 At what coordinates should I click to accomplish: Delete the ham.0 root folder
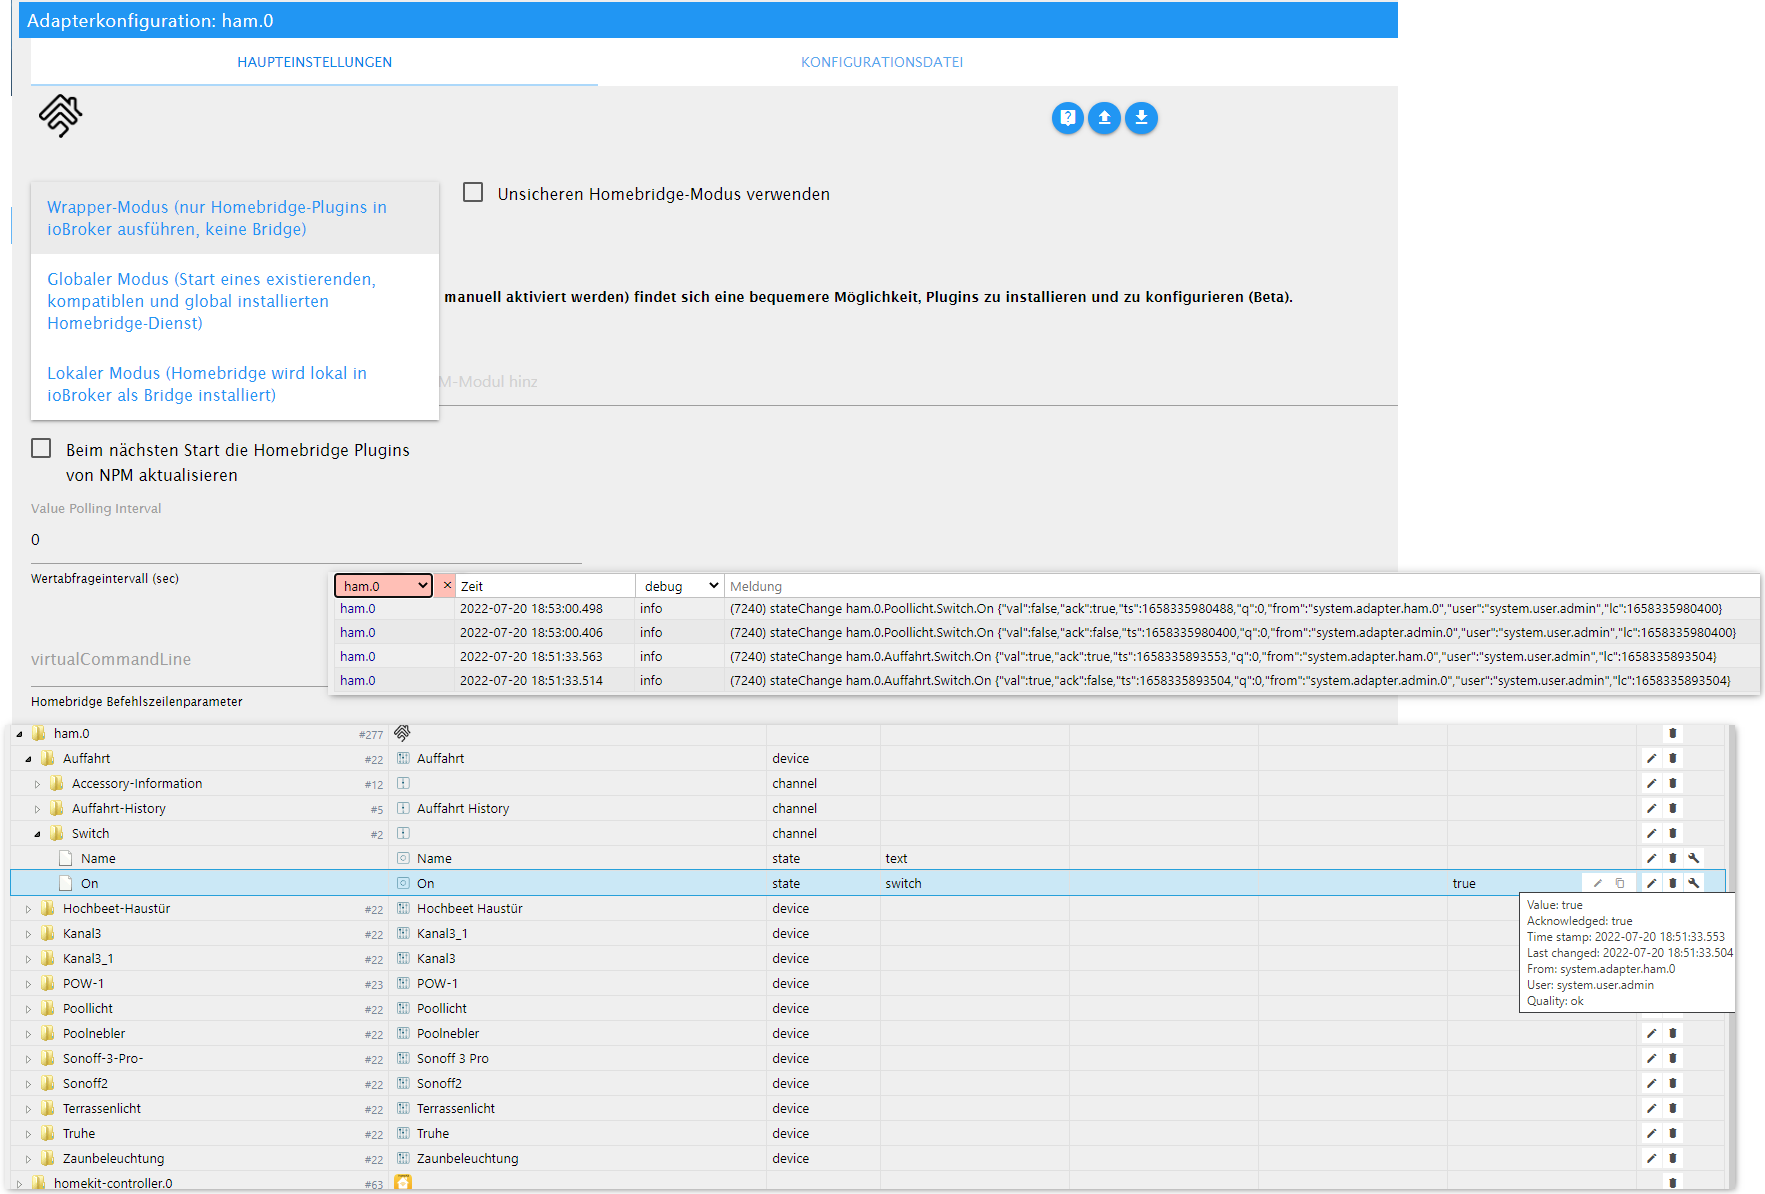1672,734
